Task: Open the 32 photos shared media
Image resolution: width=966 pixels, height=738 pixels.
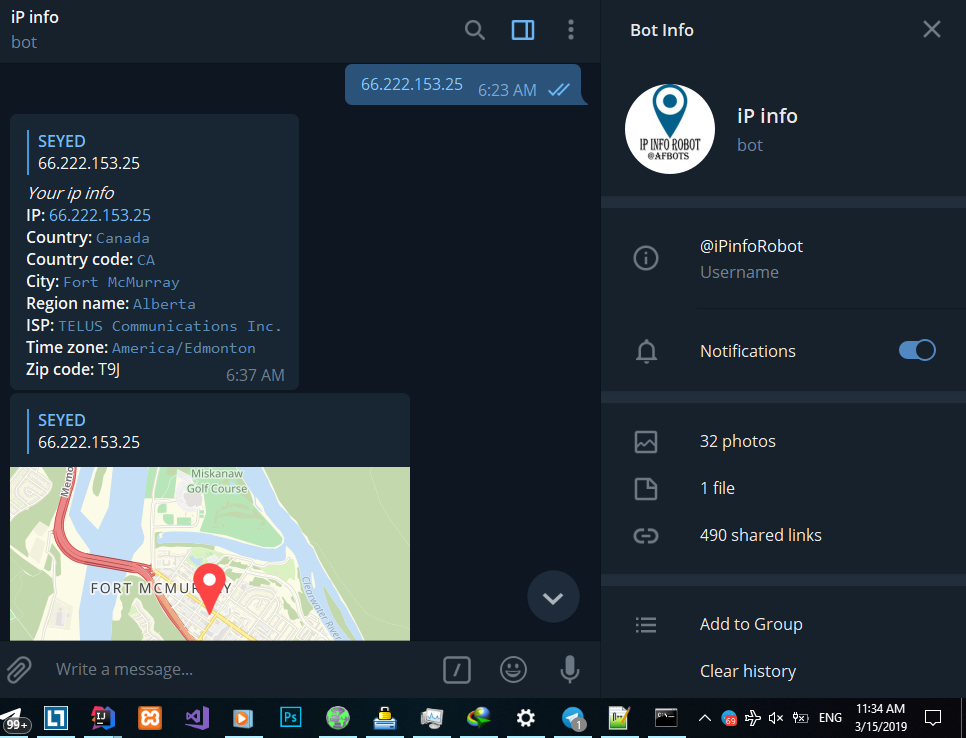Action: point(737,441)
